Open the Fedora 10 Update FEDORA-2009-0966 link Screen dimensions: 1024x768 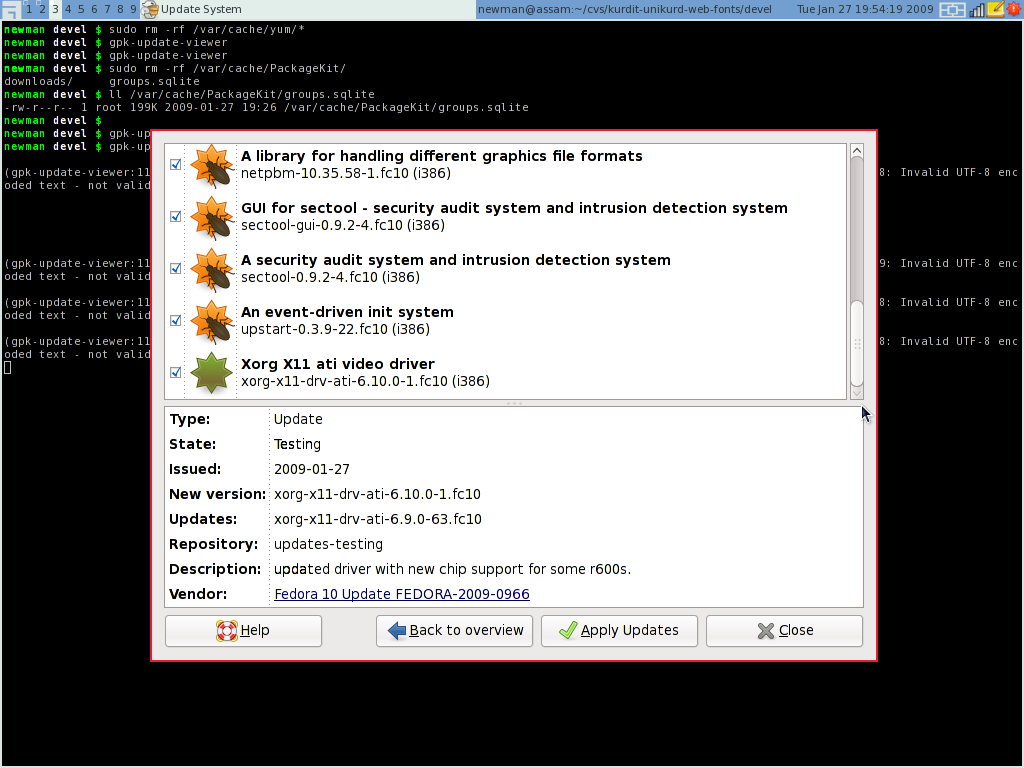pos(401,594)
